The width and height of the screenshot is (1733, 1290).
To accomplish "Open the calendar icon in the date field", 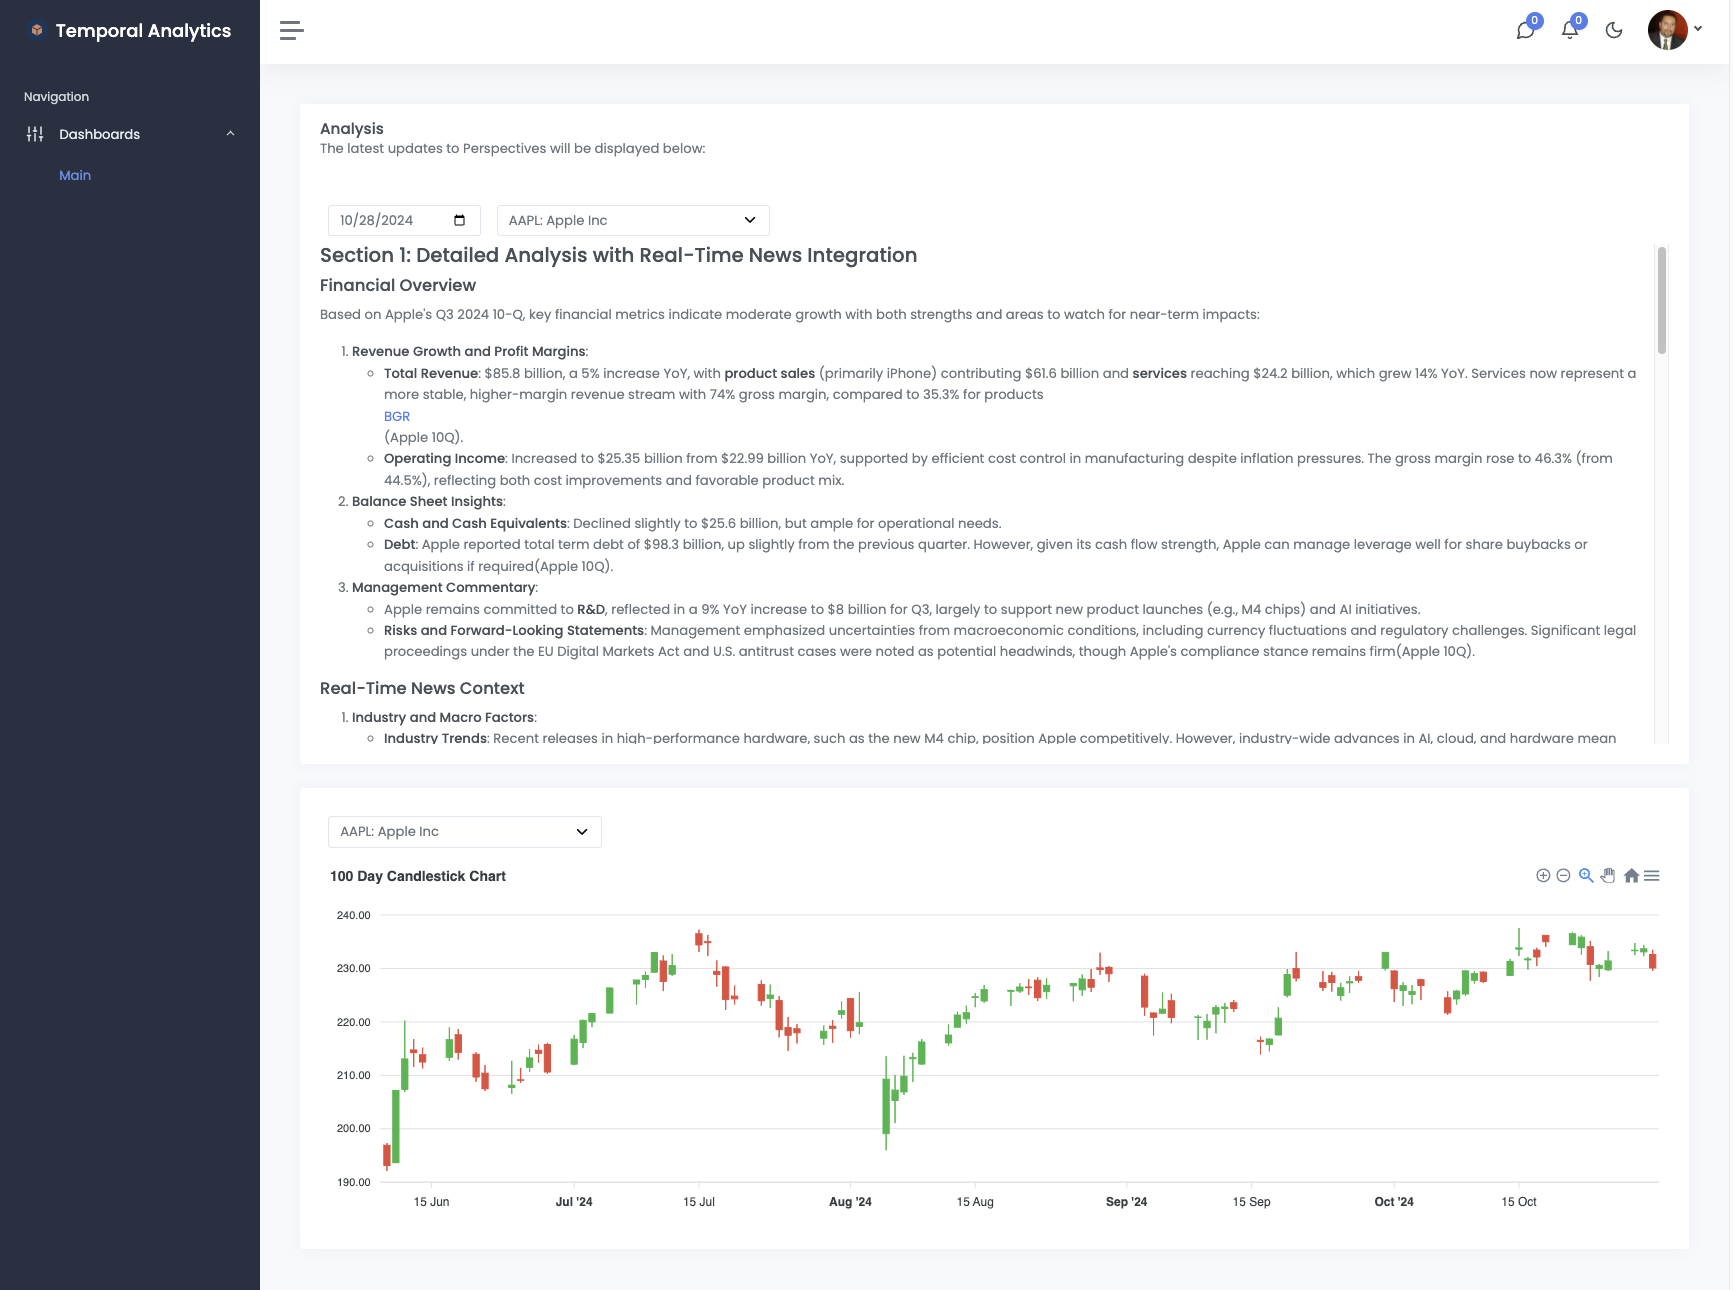I will pos(459,220).
